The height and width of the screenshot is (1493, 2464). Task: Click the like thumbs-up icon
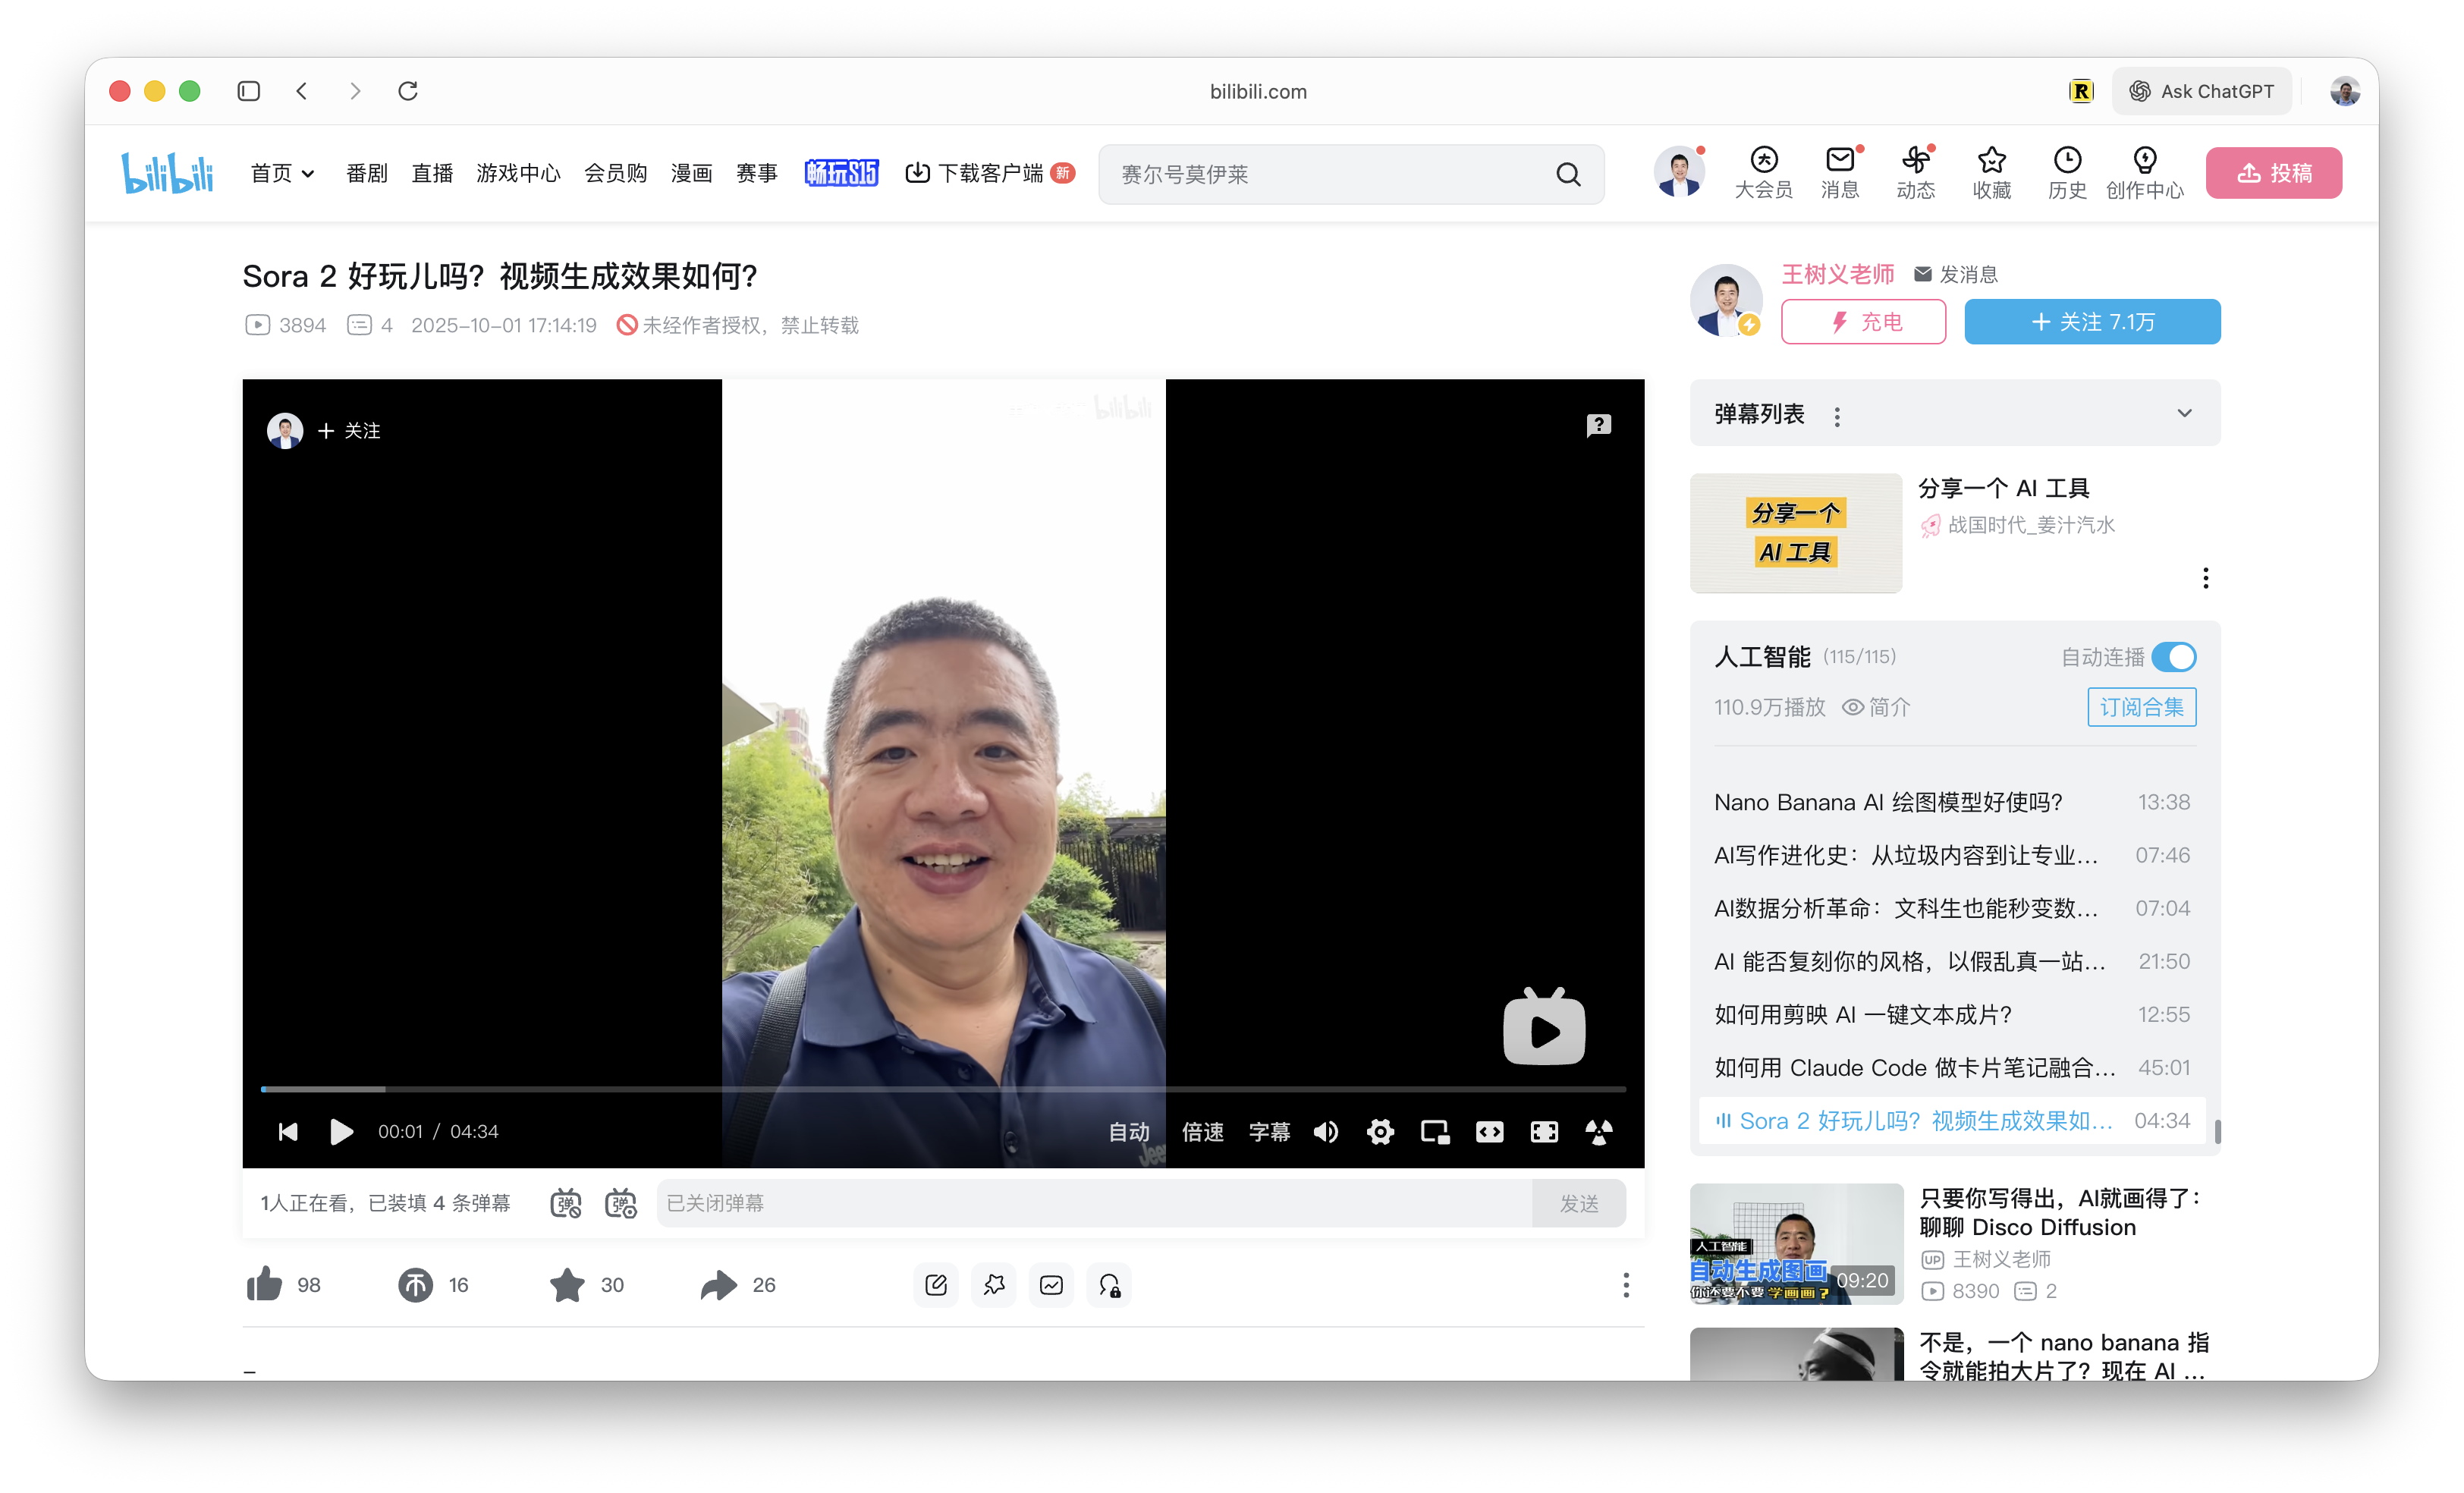point(264,1284)
